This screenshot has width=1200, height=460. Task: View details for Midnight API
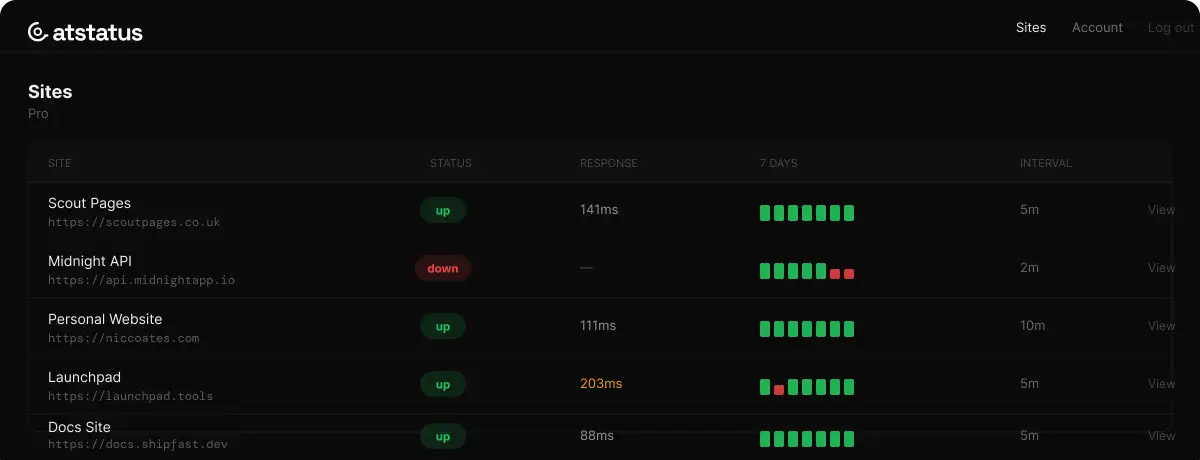pyautogui.click(x=1161, y=268)
